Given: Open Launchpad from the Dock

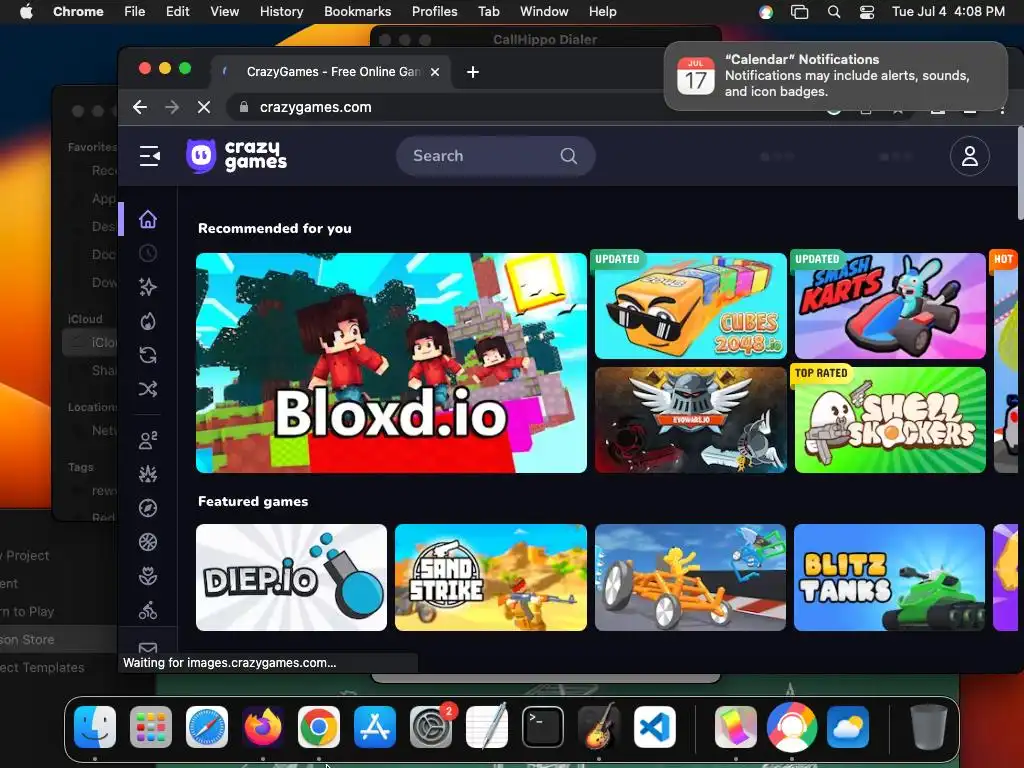Looking at the screenshot, I should pyautogui.click(x=151, y=727).
